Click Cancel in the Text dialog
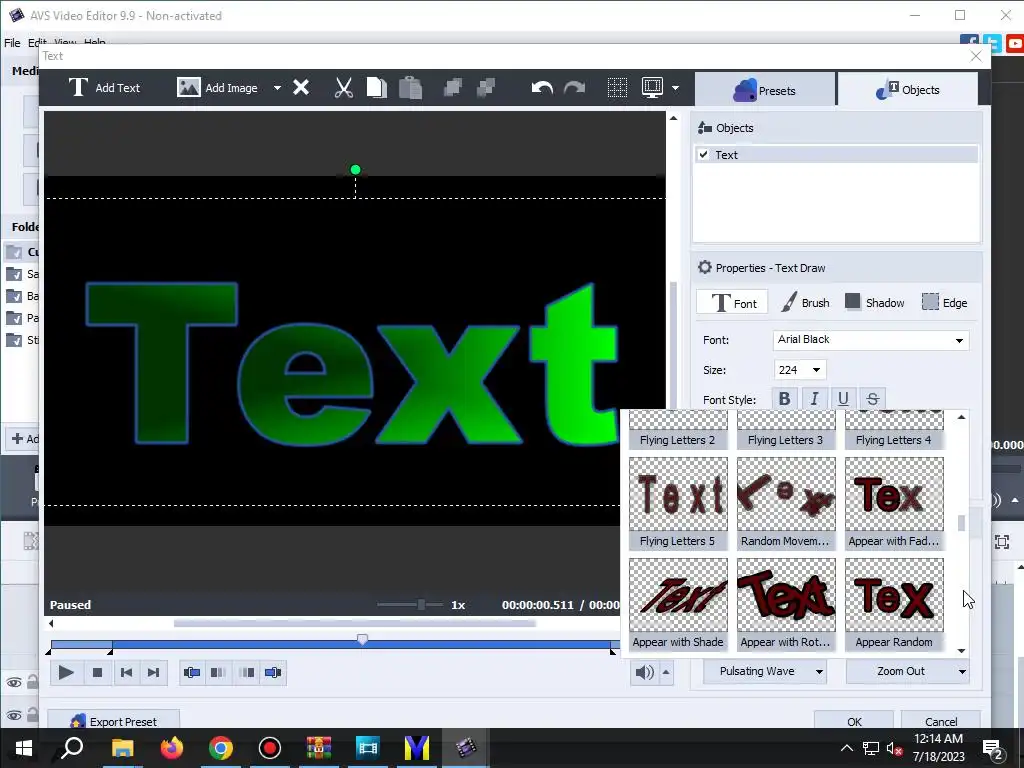This screenshot has width=1024, height=768. click(x=941, y=721)
